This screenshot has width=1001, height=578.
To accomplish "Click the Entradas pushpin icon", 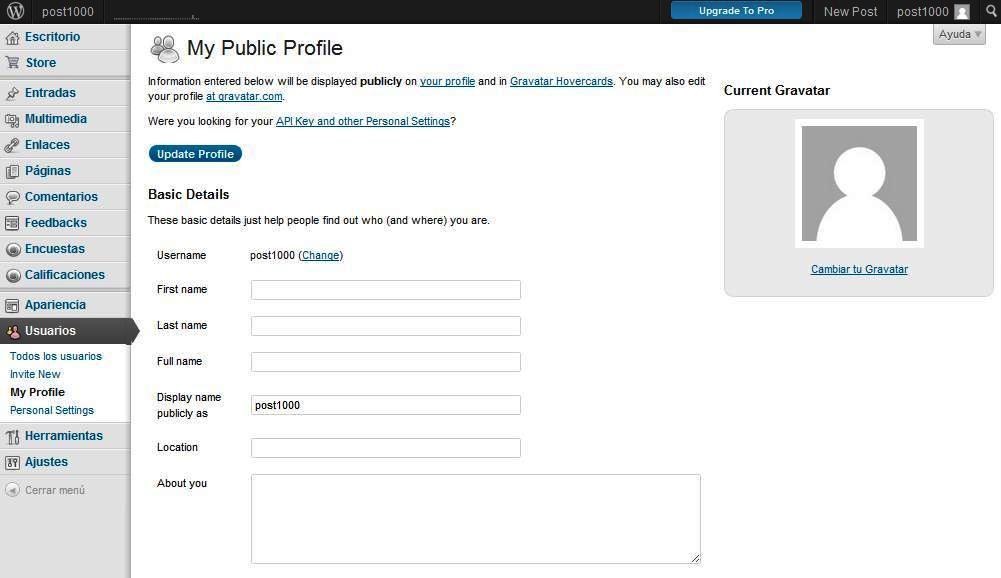I will pos(12,93).
